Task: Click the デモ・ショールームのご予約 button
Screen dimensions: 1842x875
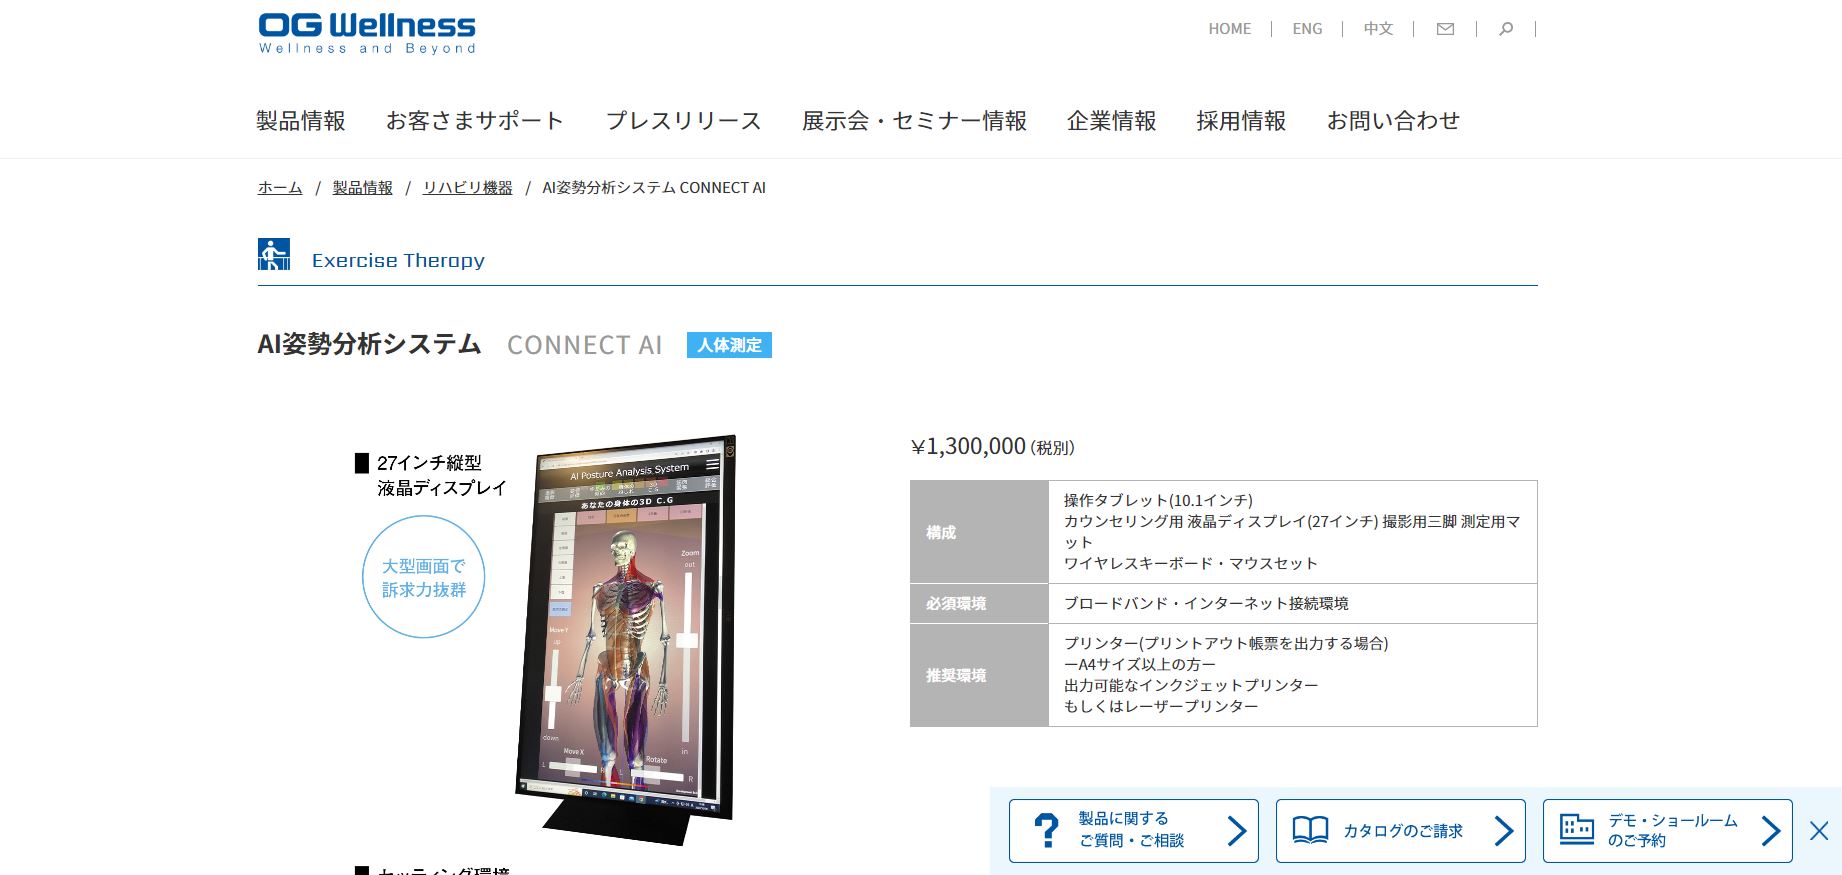Action: pyautogui.click(x=1667, y=831)
